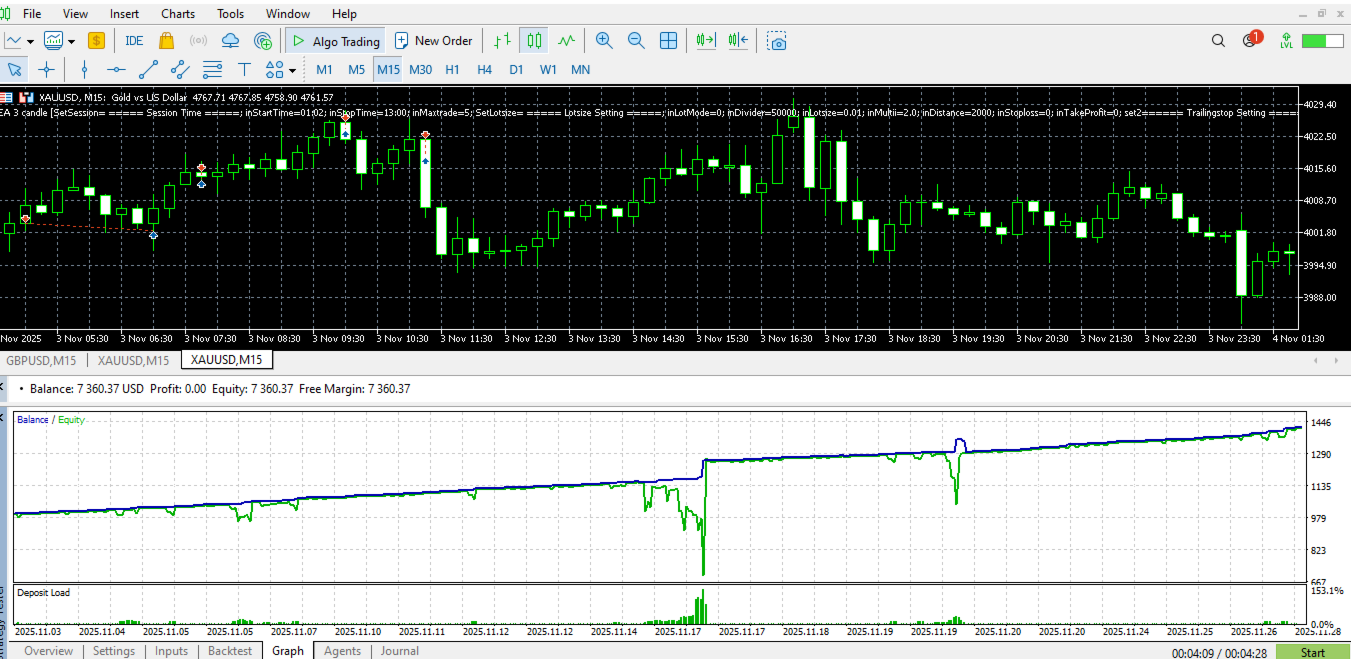Toggle Algo Trading on or off
Viewport: 1351px width, 659px height.
click(335, 41)
